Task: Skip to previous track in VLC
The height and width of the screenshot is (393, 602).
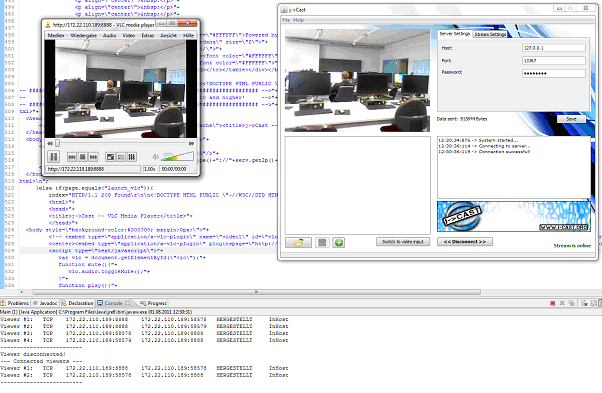Action: 72,157
